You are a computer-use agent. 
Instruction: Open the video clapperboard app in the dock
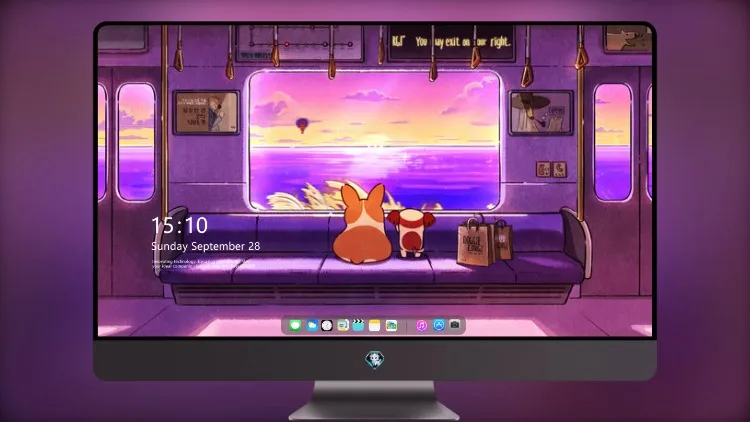(x=358, y=326)
